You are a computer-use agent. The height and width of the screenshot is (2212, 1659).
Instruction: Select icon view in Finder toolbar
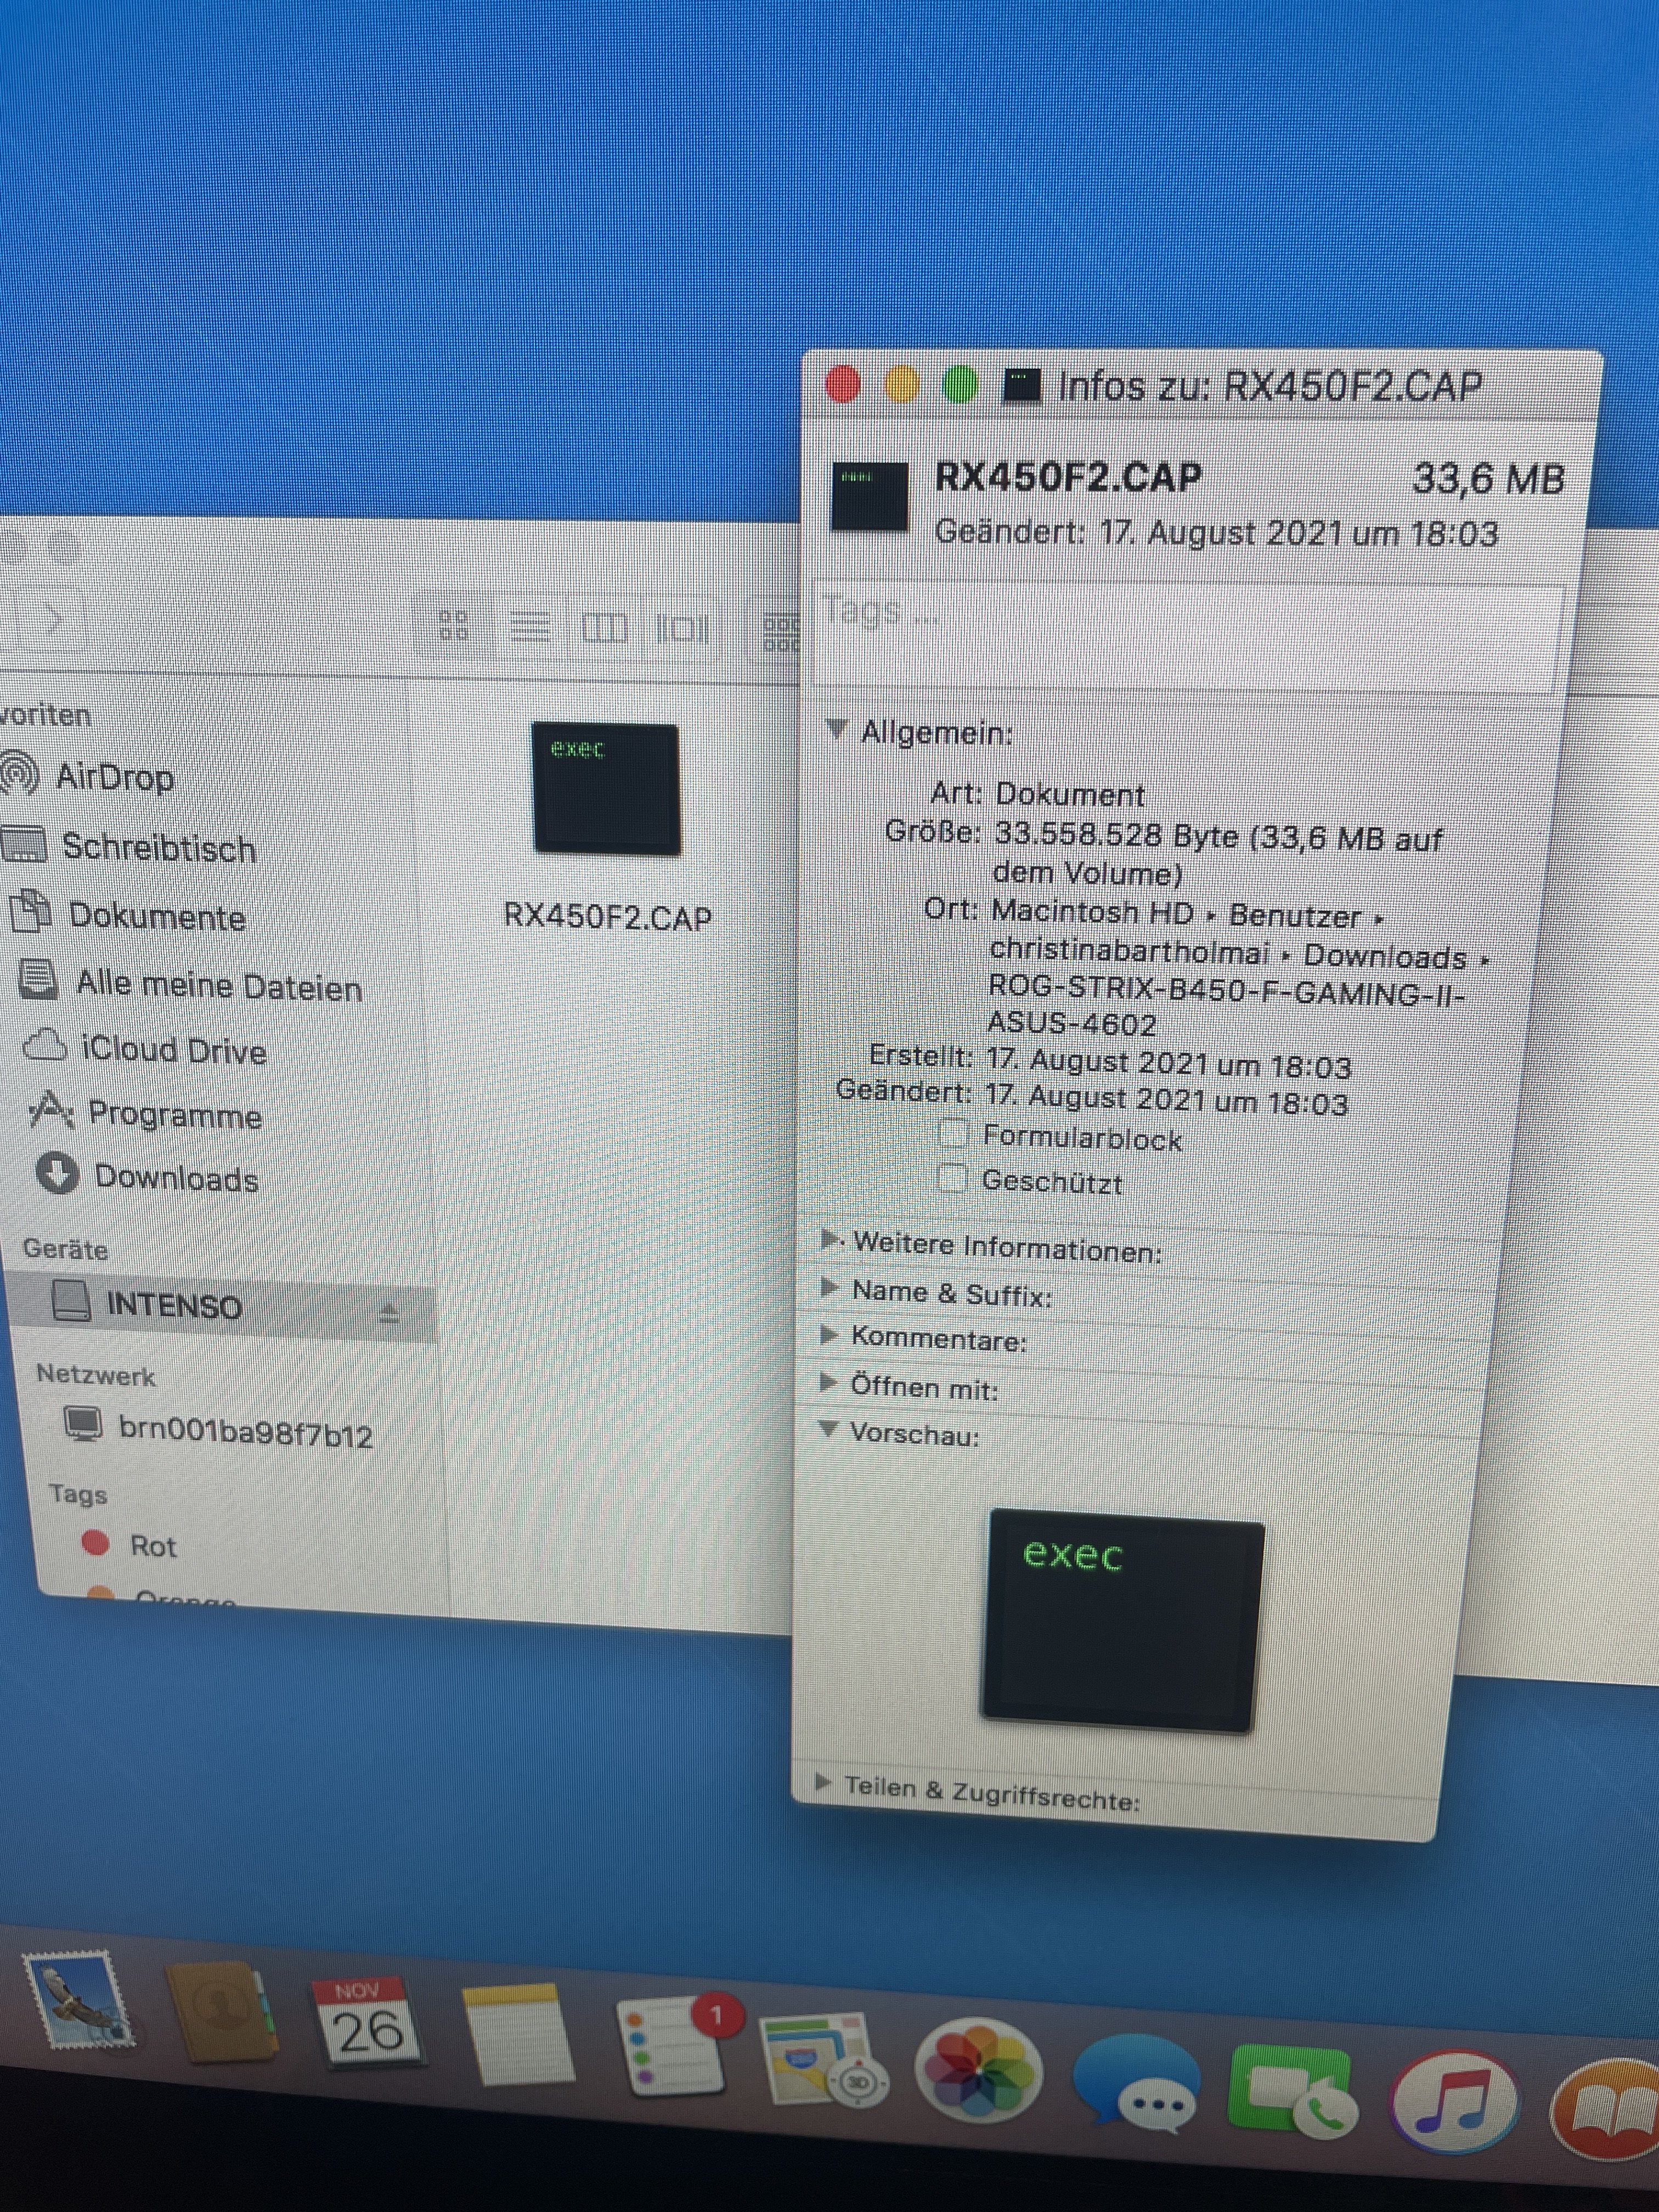pos(454,627)
